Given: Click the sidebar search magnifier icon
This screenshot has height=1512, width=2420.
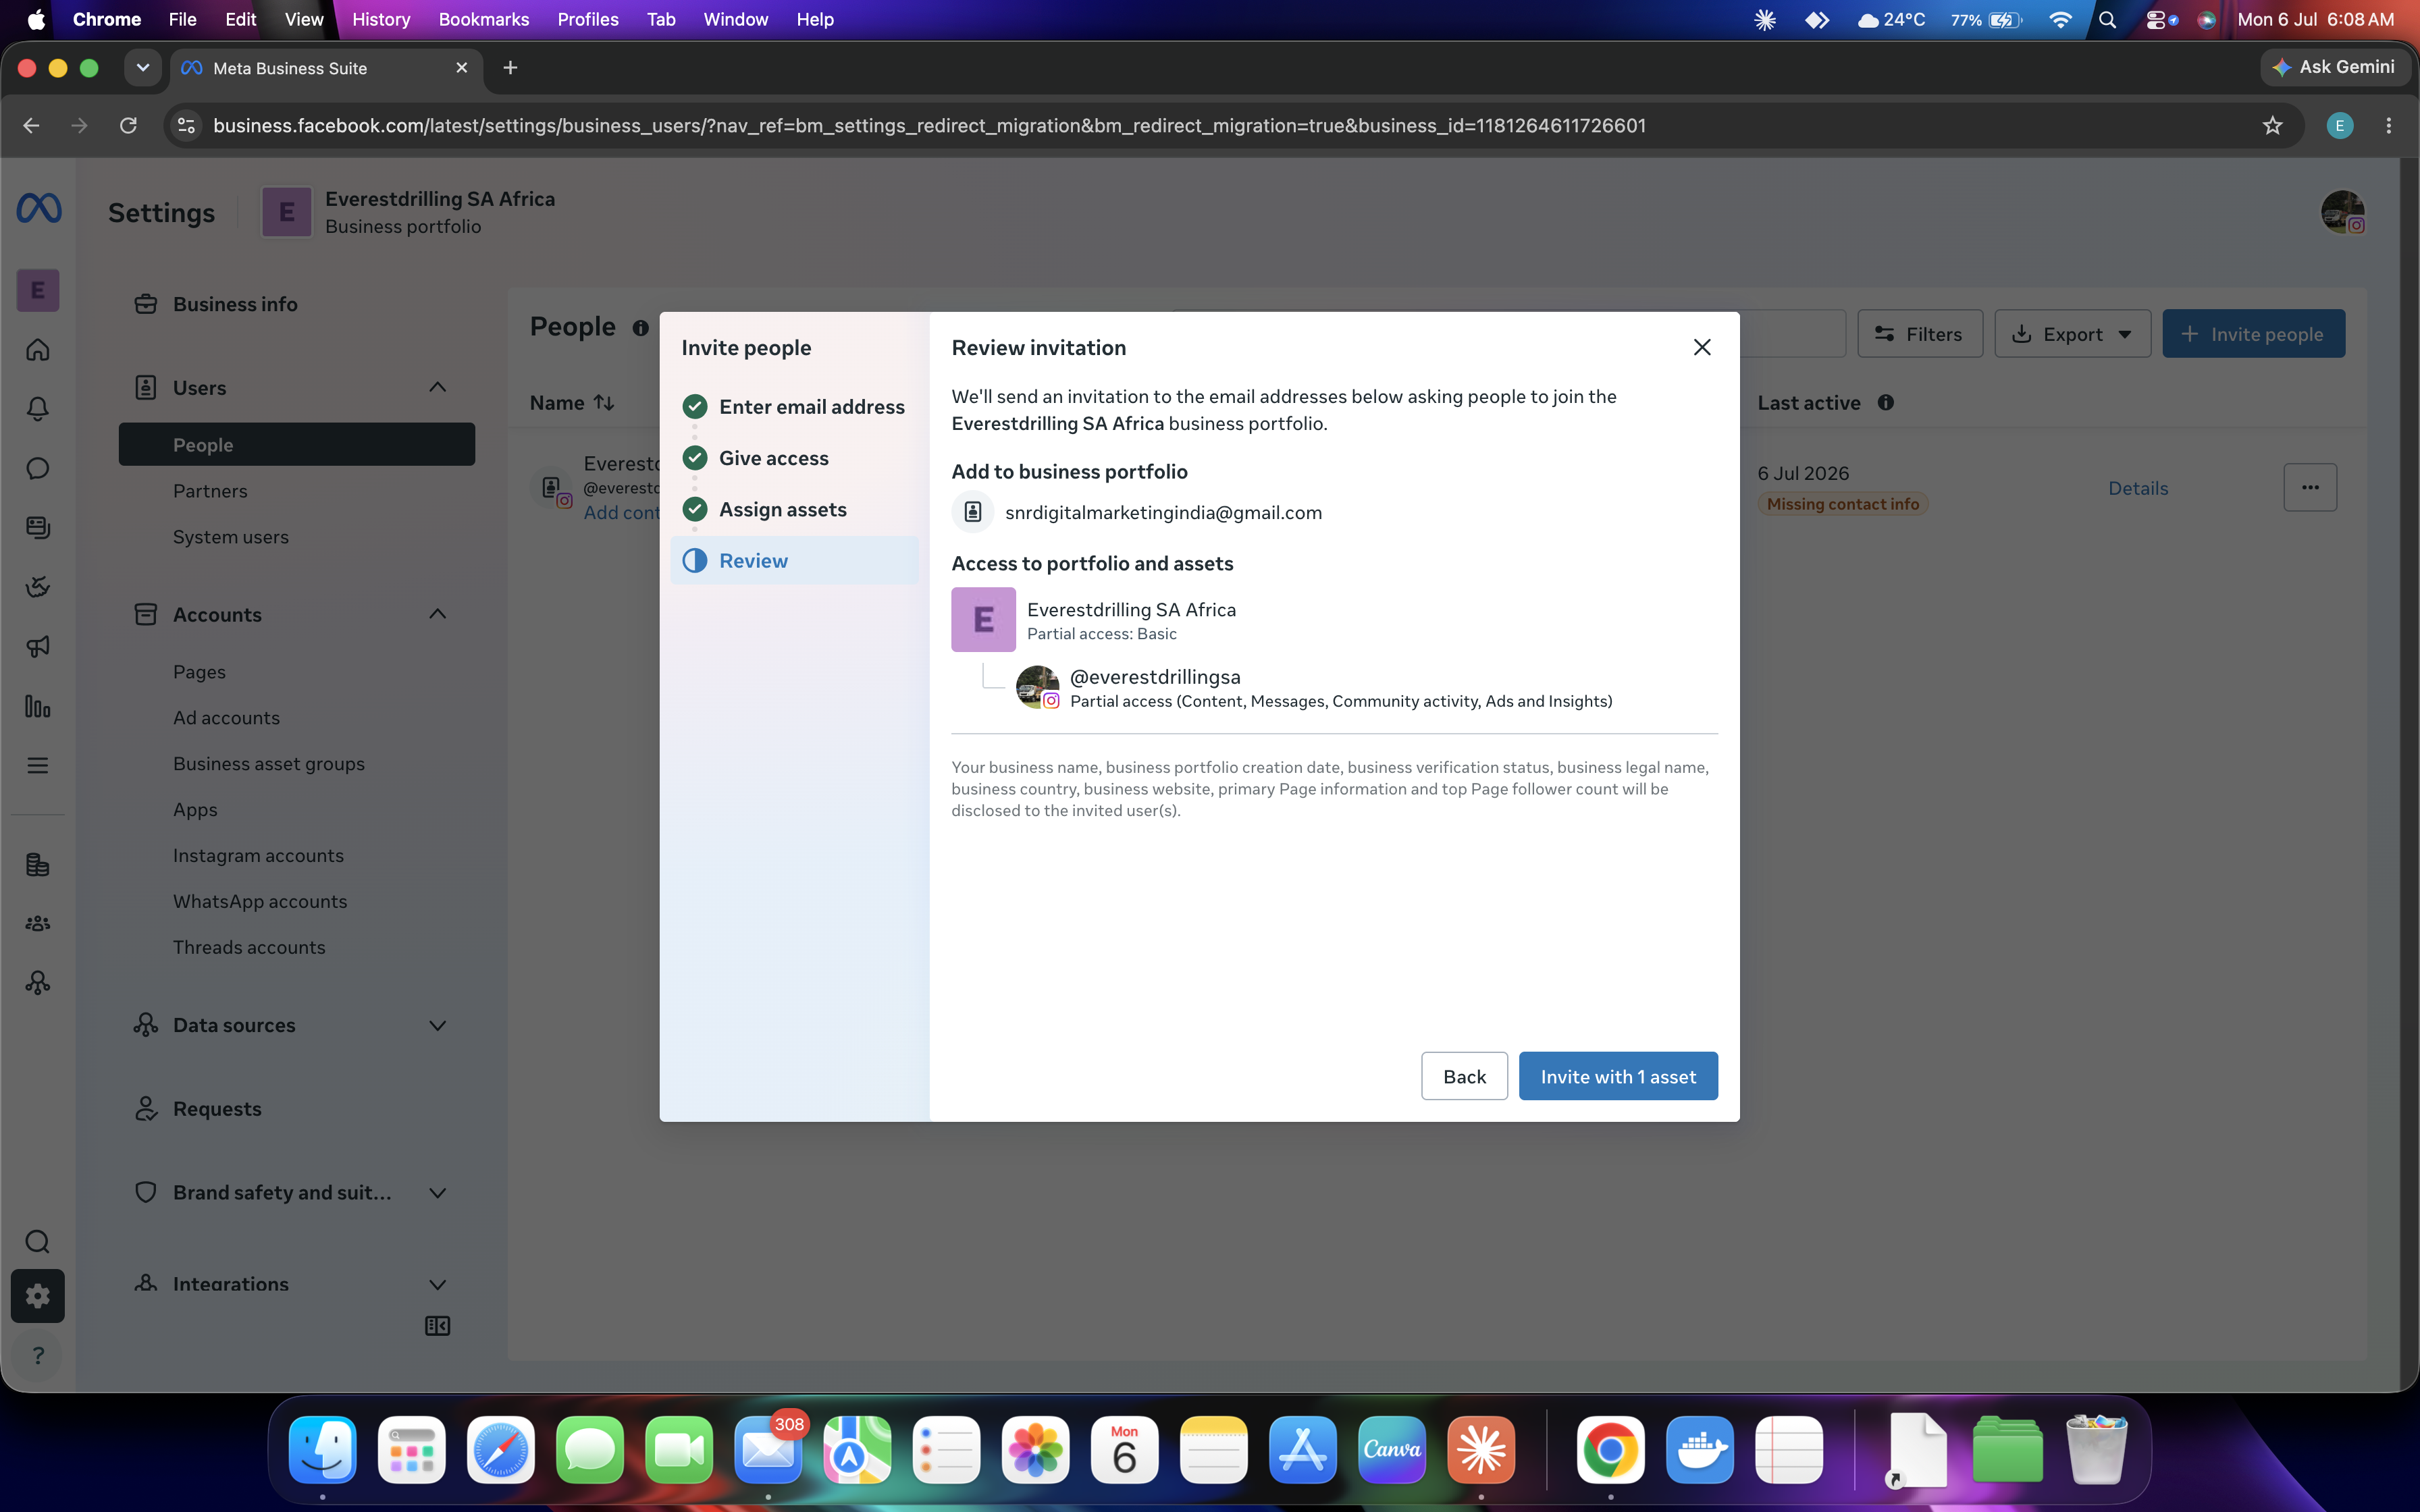Looking at the screenshot, I should (38, 1242).
